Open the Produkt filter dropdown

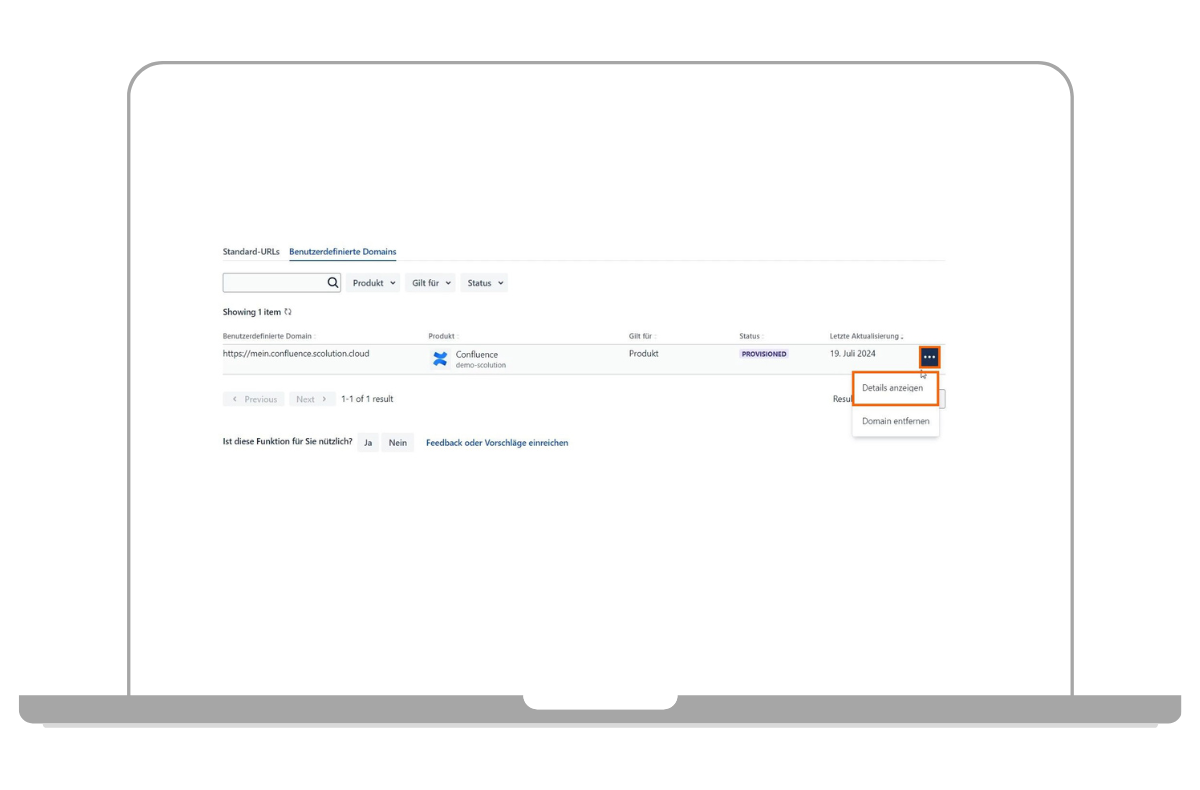pos(372,282)
